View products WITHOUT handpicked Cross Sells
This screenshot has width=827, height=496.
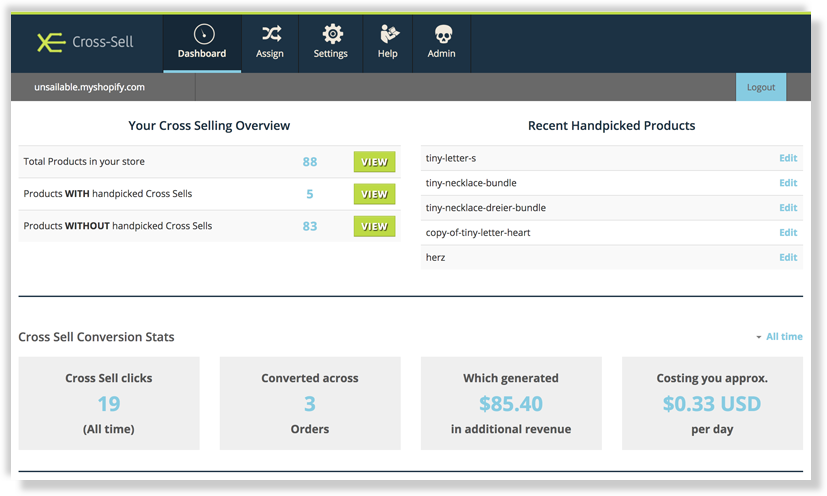[374, 226]
